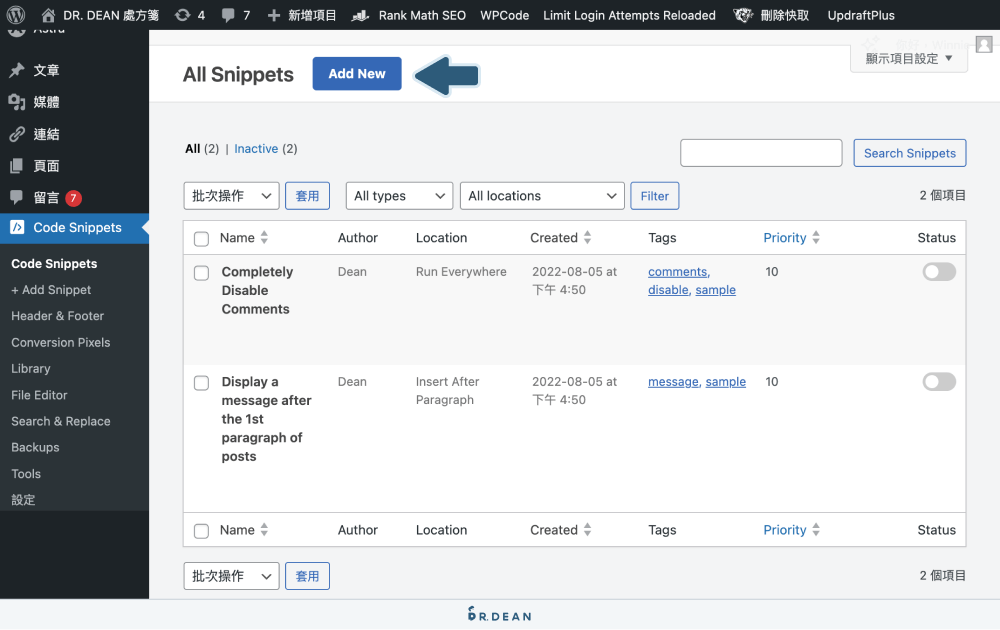The width and height of the screenshot is (1000, 630).
Task: Open the comments tag link
Action: tap(678, 271)
